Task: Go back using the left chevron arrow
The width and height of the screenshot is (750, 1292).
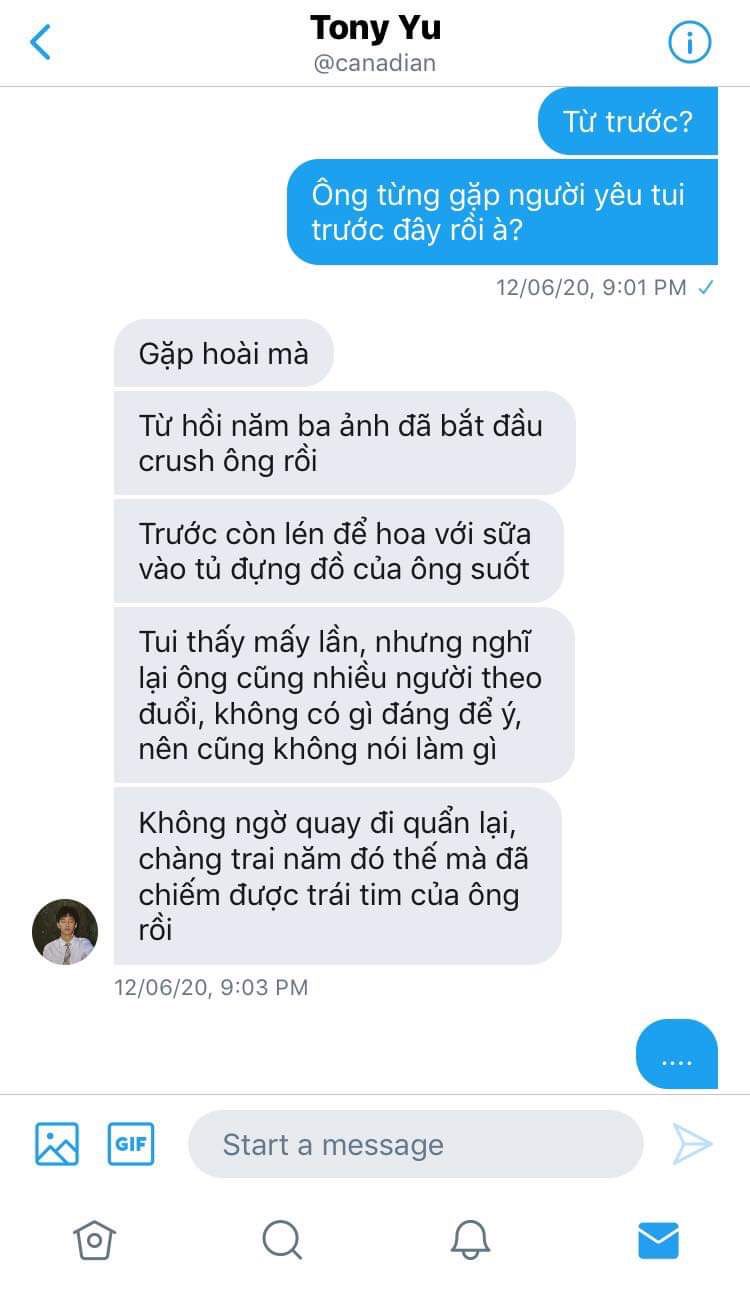Action: (40, 43)
